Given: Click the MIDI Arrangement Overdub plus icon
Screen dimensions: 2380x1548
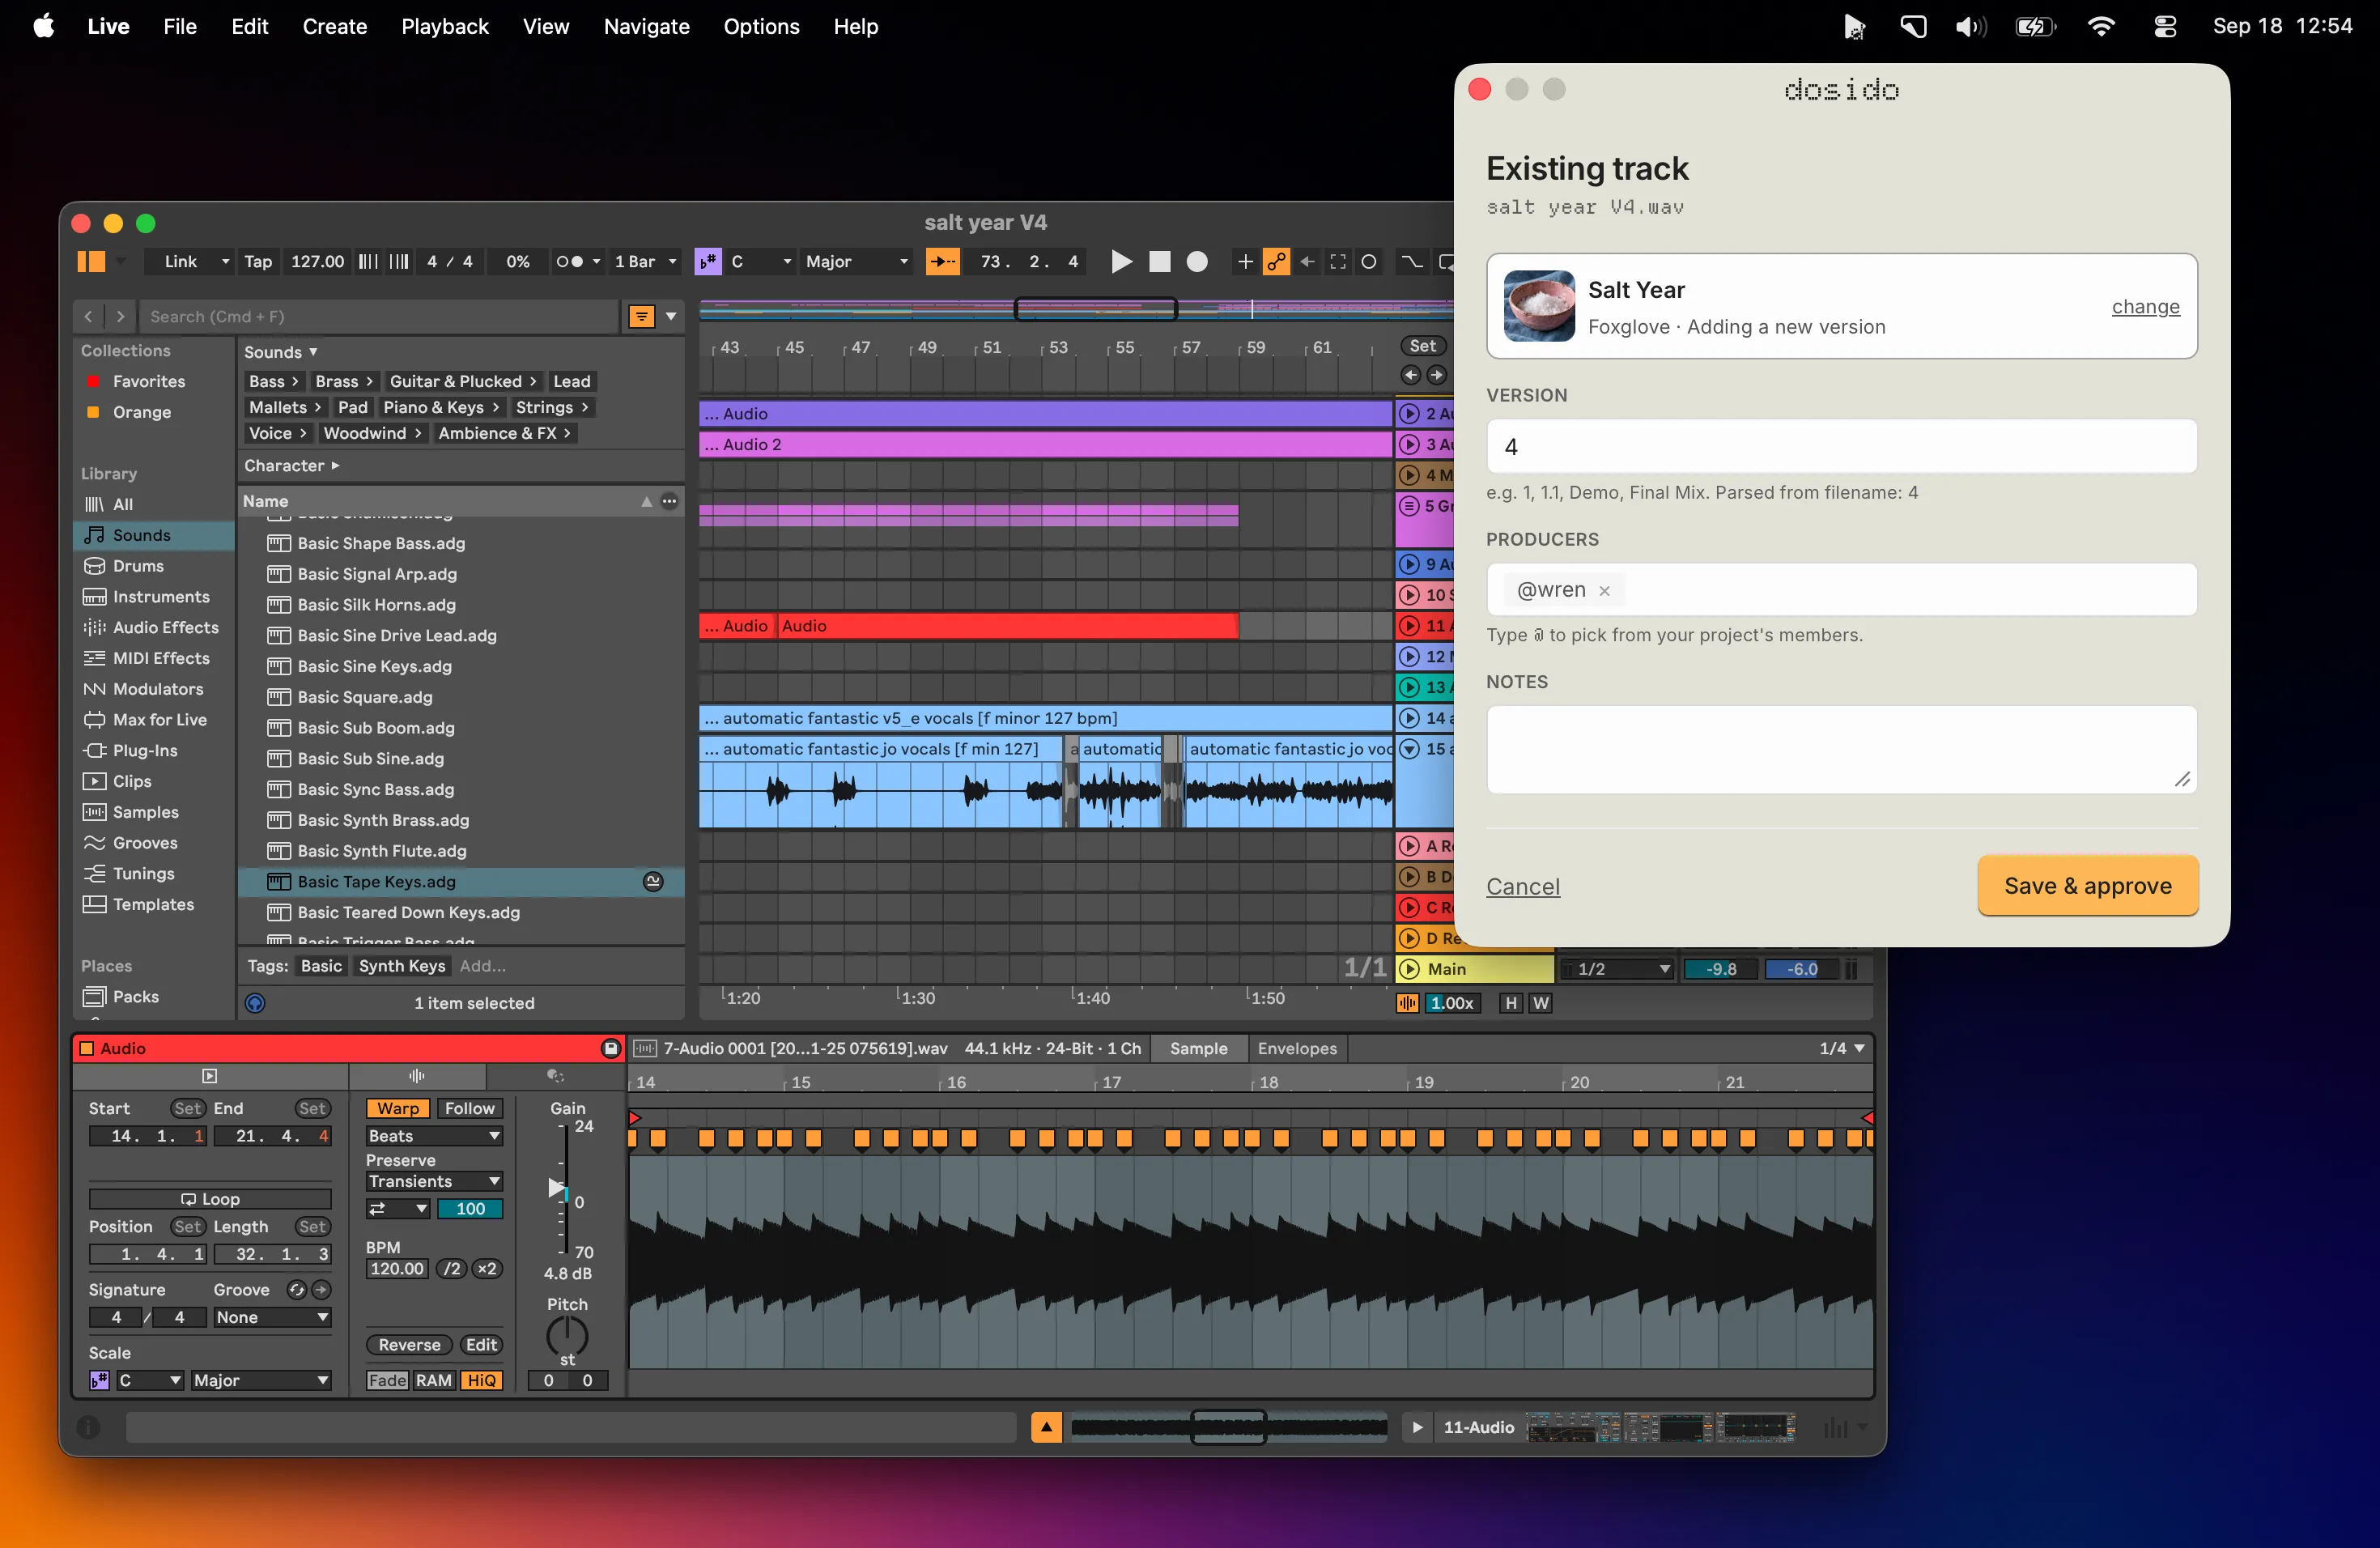Looking at the screenshot, I should point(1245,262).
